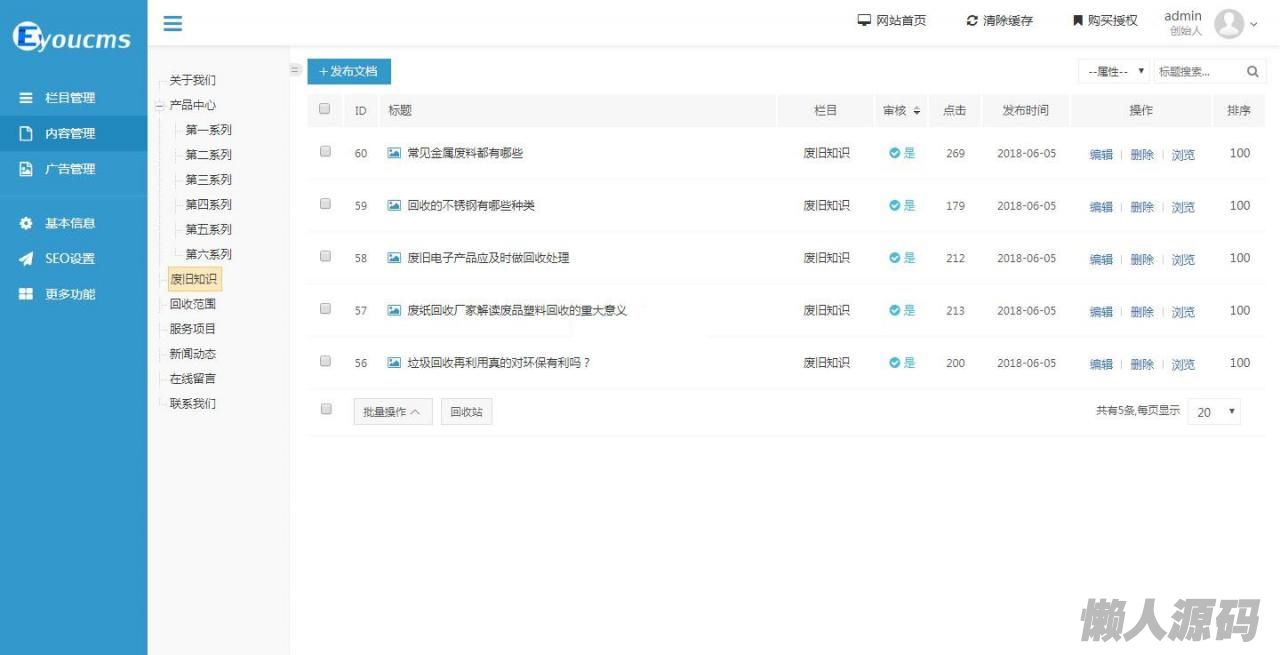
Task: Click the admin user avatar
Action: click(1229, 24)
